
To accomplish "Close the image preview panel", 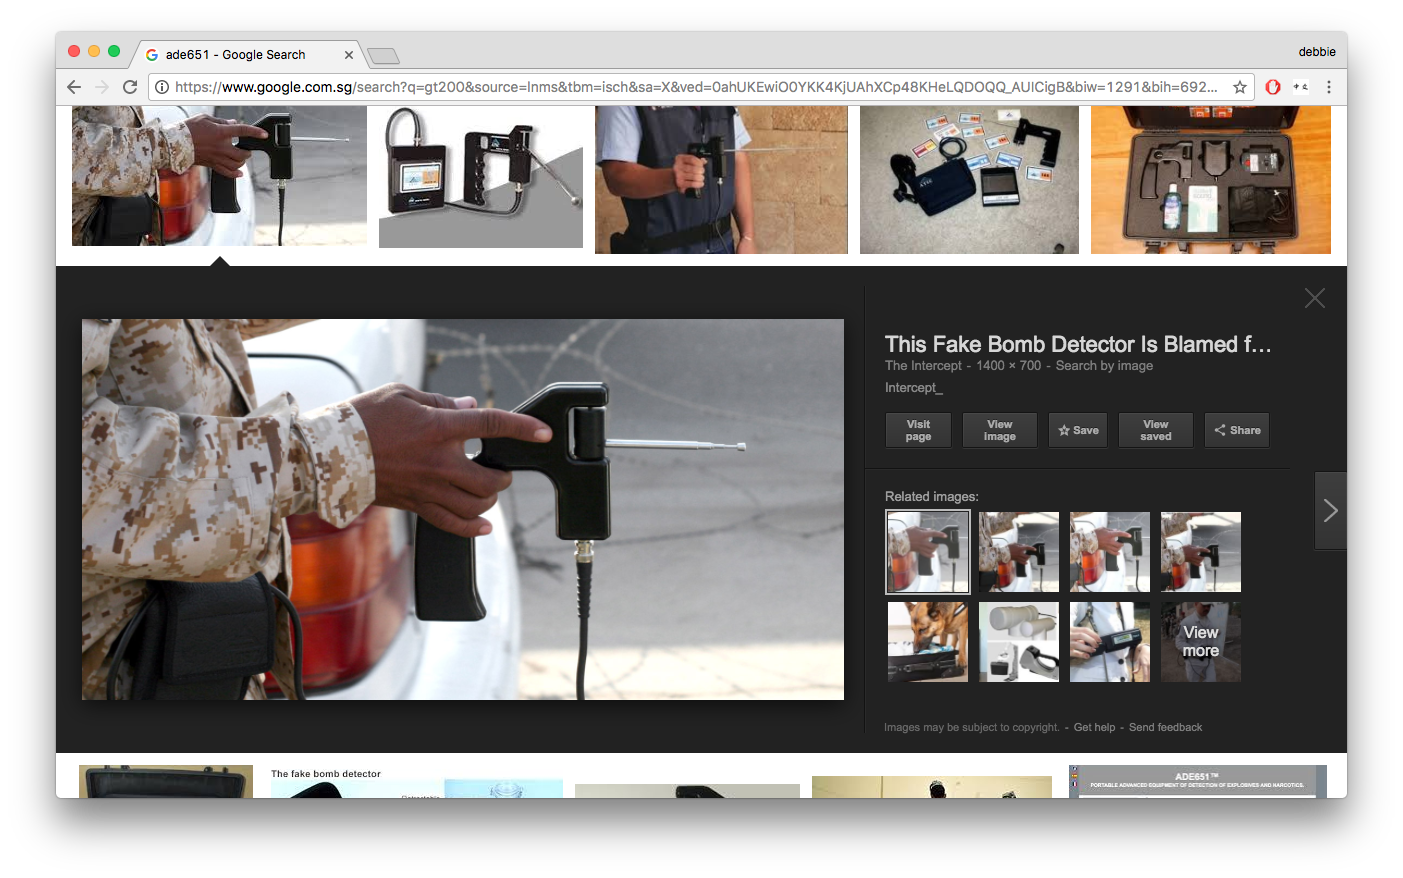I will pyautogui.click(x=1315, y=298).
